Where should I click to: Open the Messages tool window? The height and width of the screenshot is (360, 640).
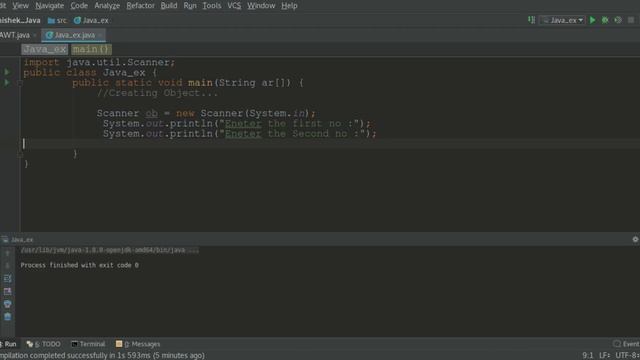tap(138, 344)
